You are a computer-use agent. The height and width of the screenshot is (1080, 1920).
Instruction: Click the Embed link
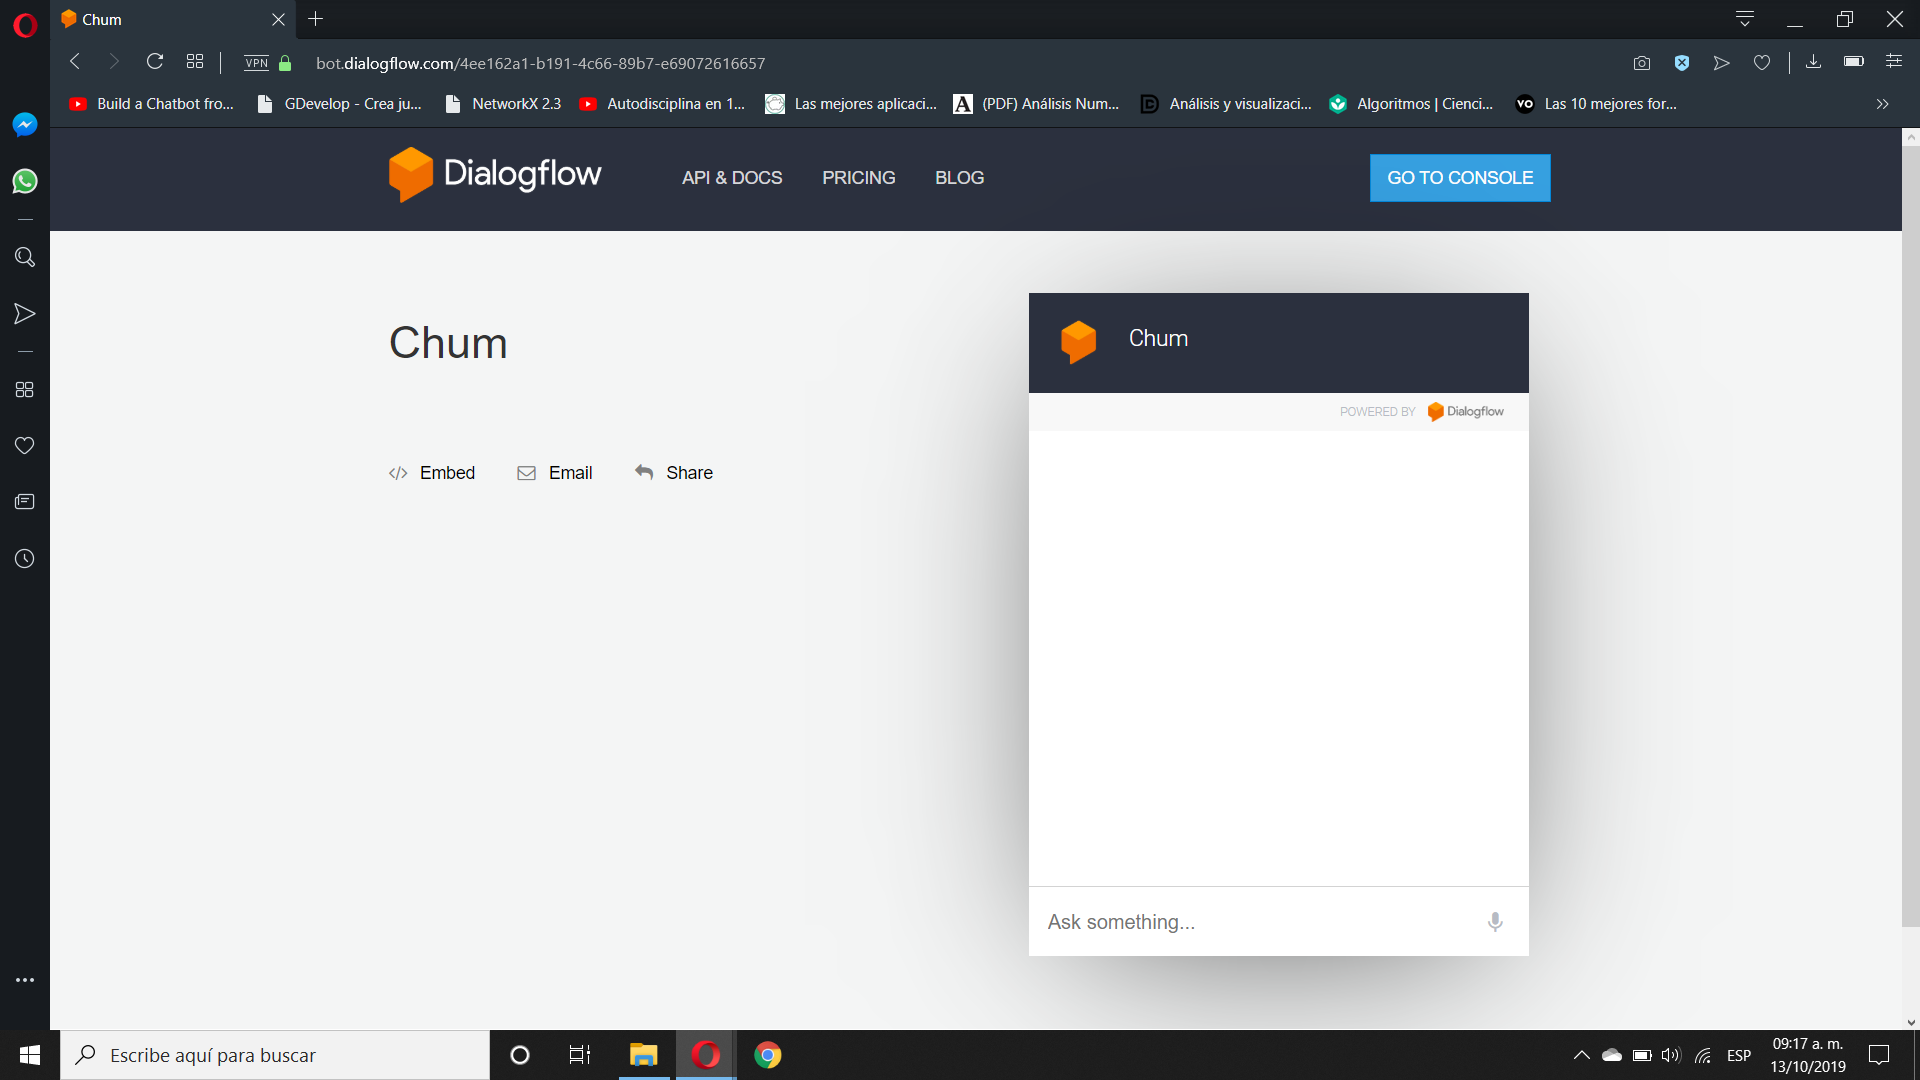[432, 473]
